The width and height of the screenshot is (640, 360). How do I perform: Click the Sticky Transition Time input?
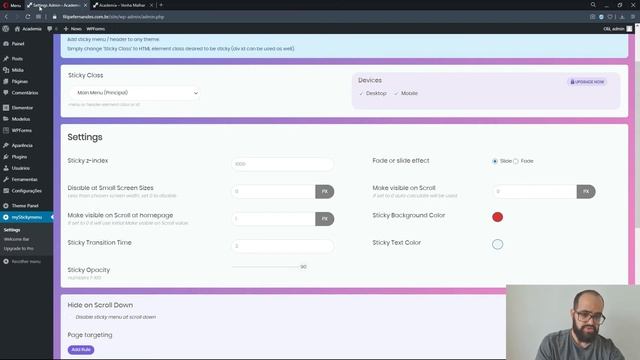pyautogui.click(x=282, y=246)
